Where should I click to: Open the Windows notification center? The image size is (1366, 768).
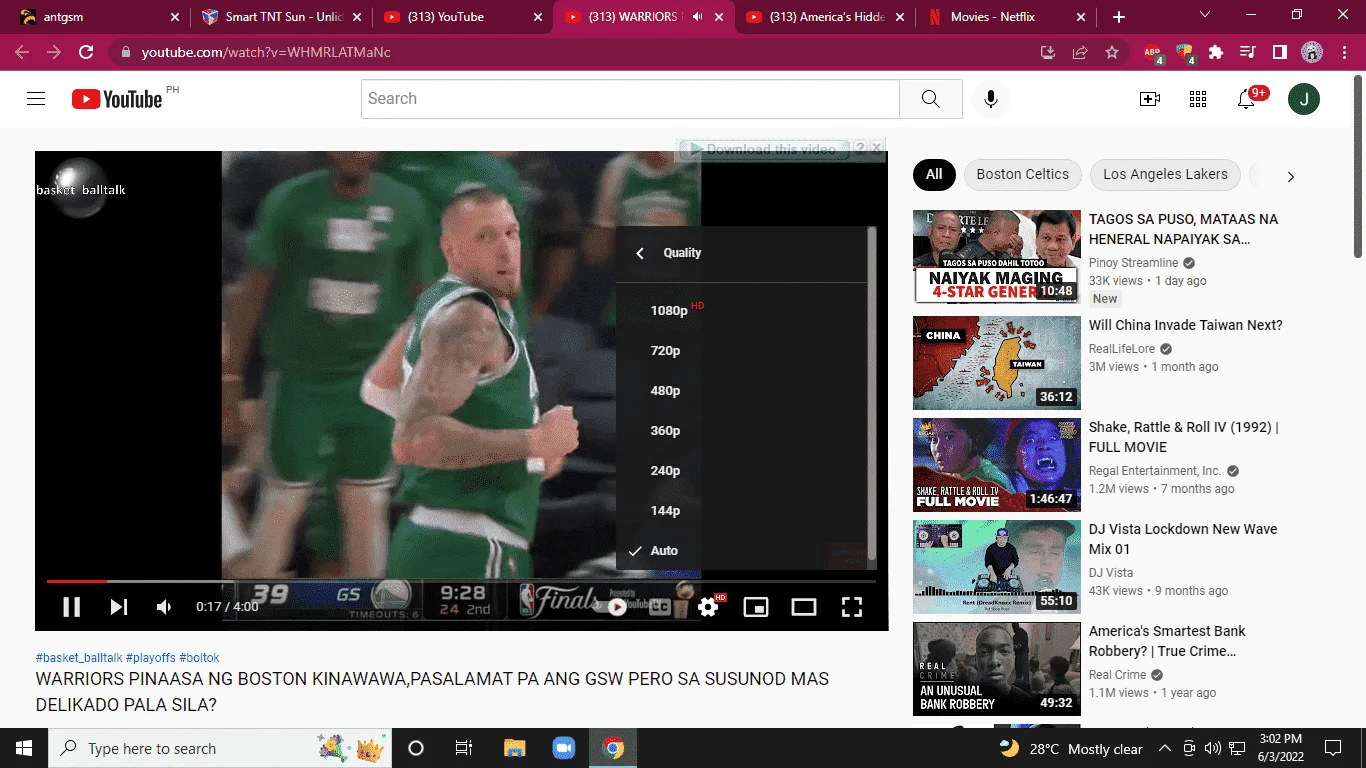[x=1333, y=748]
